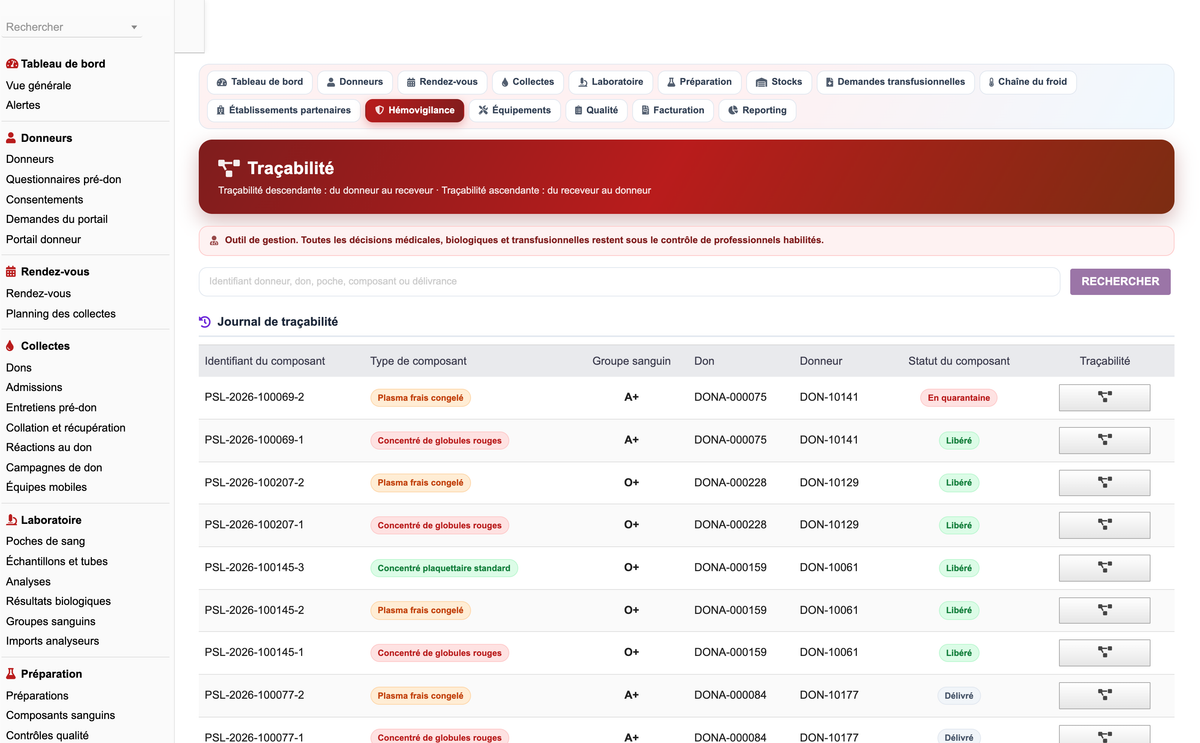Go to Admissions
This screenshot has height=743, width=1200.
[34, 388]
